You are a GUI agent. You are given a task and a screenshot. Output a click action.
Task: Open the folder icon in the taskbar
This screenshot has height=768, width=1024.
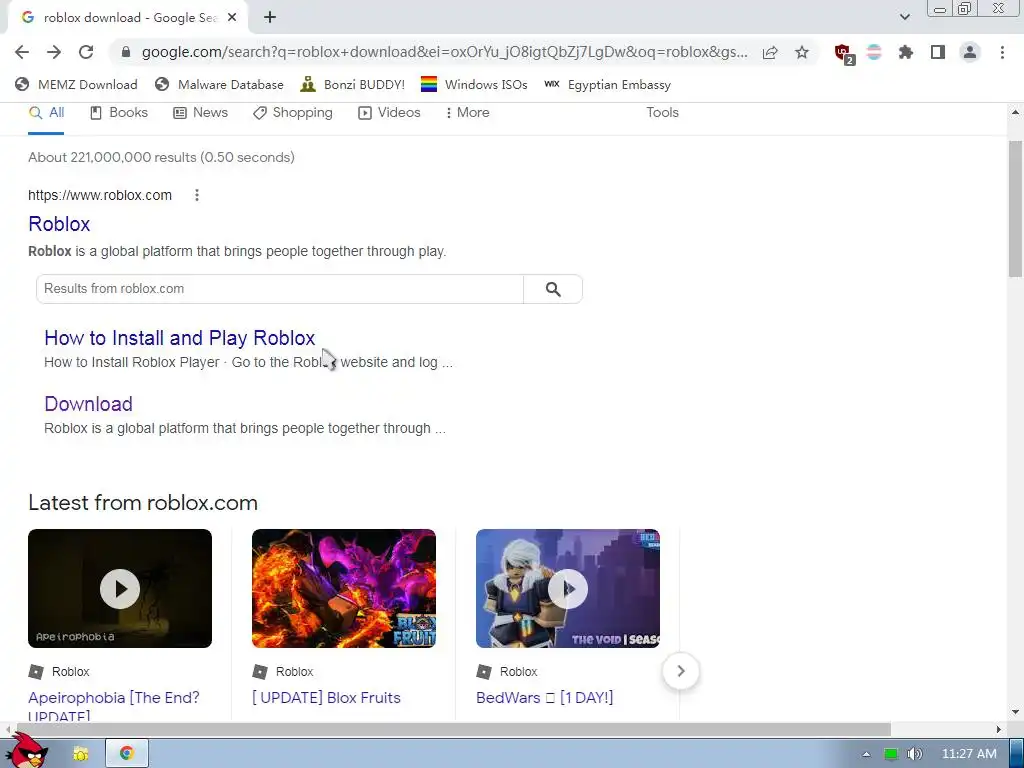(81, 754)
